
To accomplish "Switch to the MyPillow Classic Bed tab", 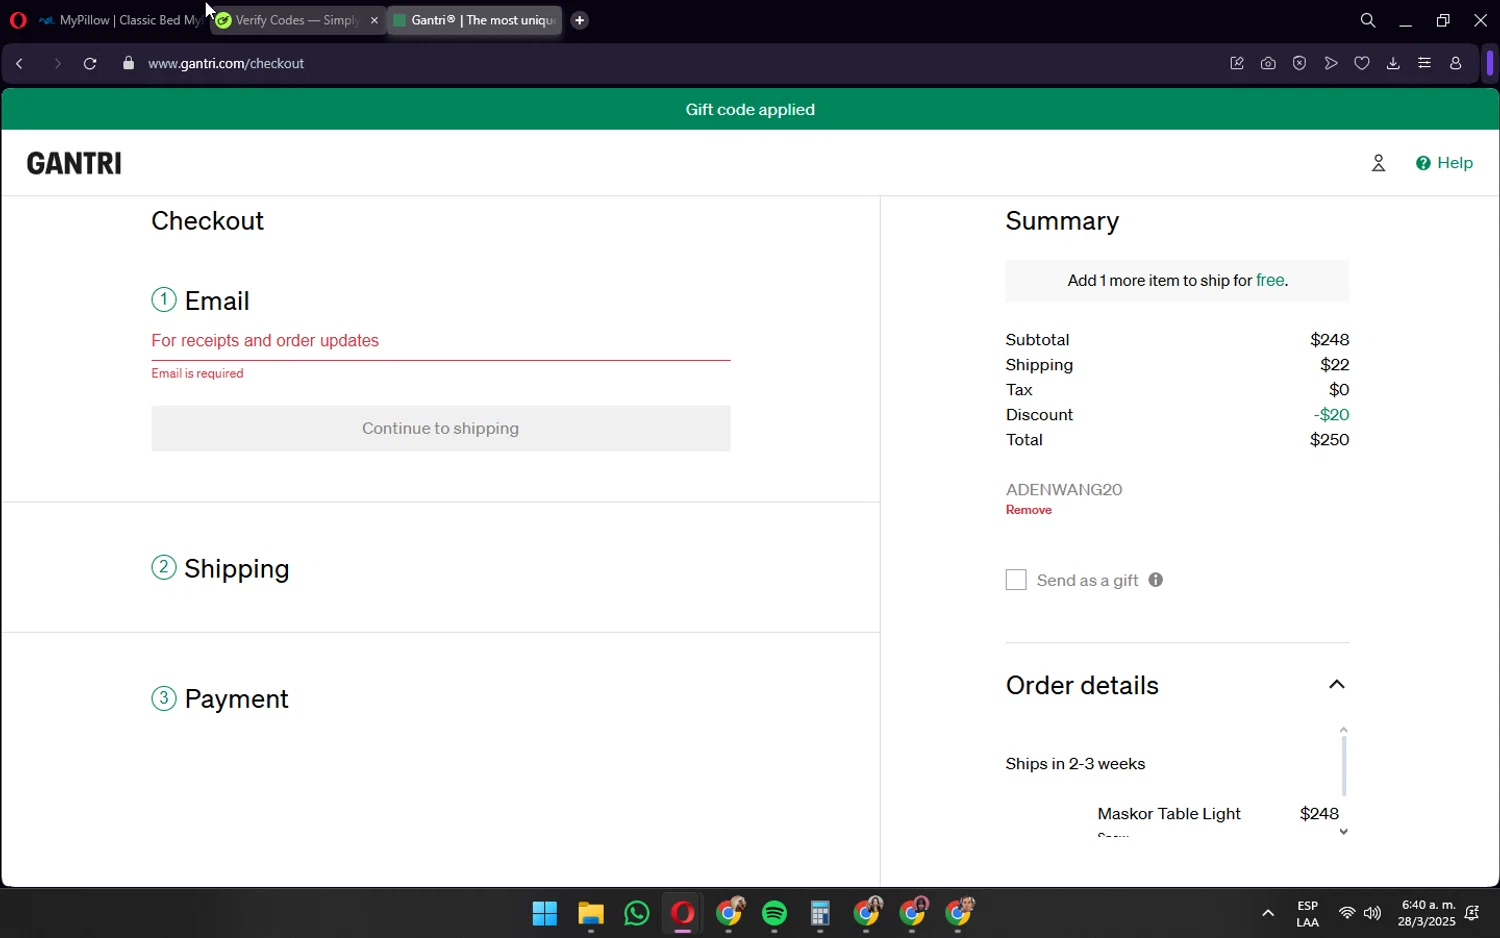I will [120, 20].
